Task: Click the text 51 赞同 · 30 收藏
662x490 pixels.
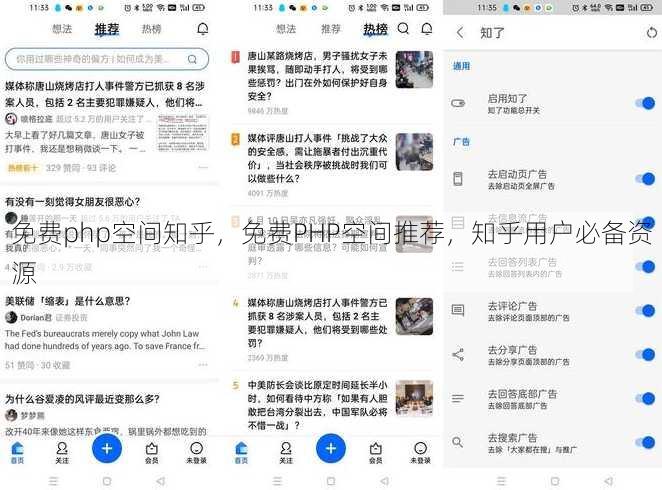Action: pos(38,365)
